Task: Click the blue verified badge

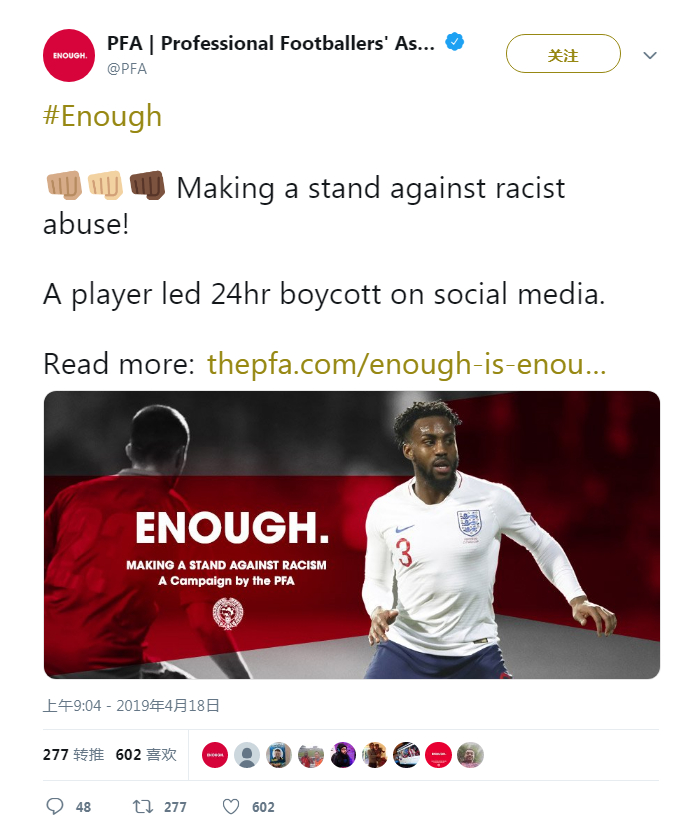Action: point(454,43)
